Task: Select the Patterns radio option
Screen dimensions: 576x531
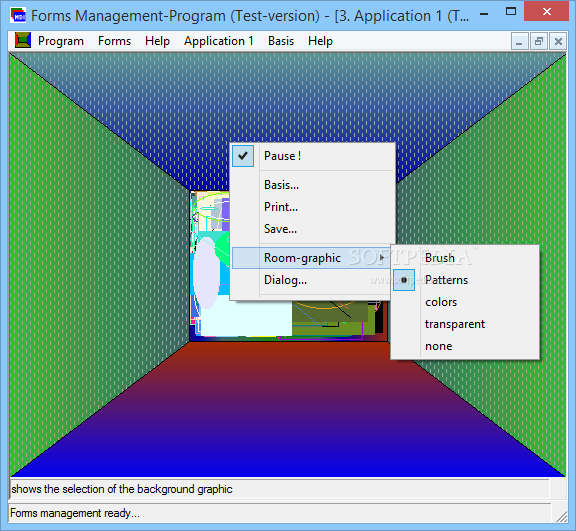Action: click(x=465, y=280)
